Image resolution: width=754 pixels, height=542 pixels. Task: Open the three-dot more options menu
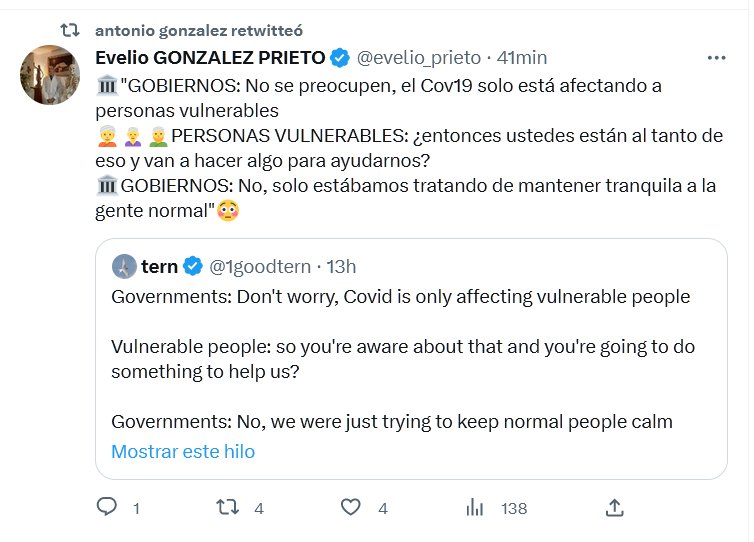tap(716, 58)
